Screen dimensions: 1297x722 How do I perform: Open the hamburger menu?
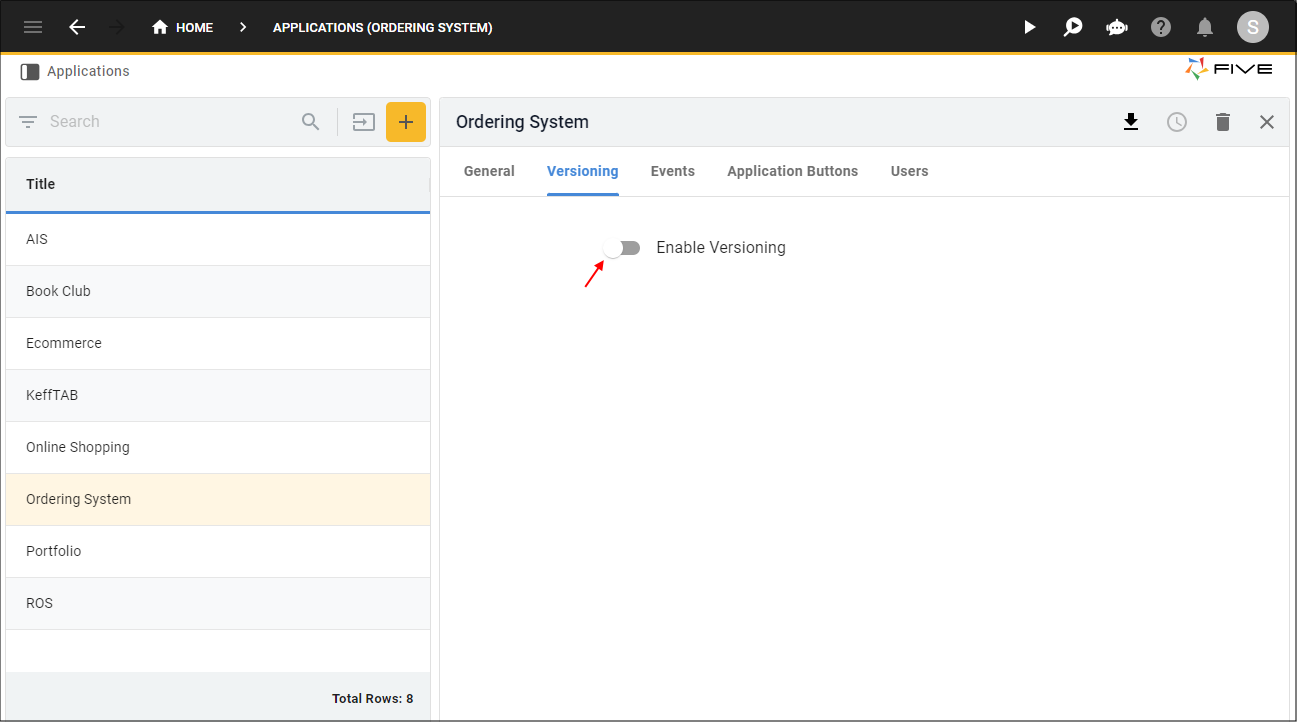[x=33, y=27]
